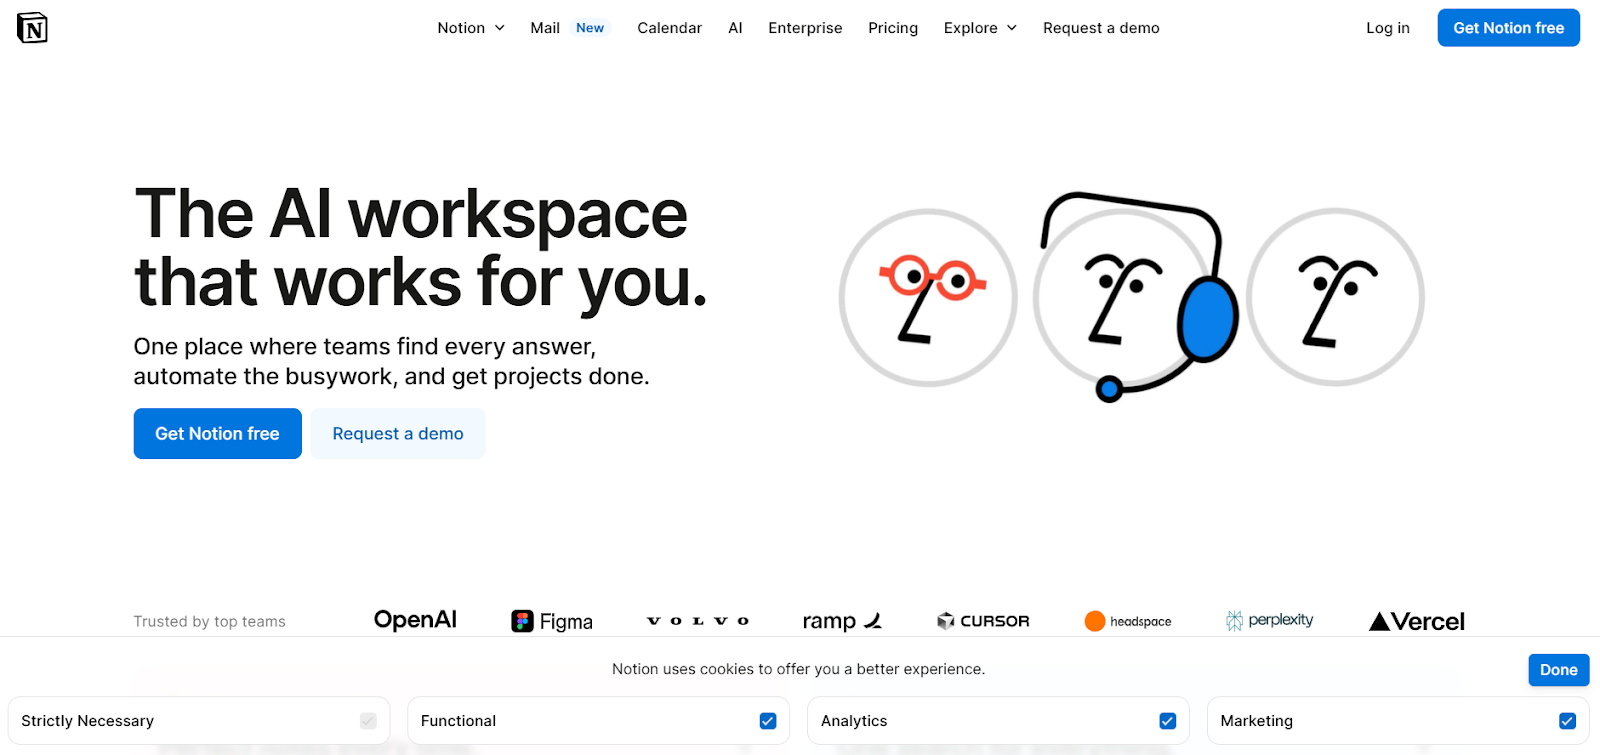Click the perplexity logo
The image size is (1600, 755).
click(x=1269, y=620)
